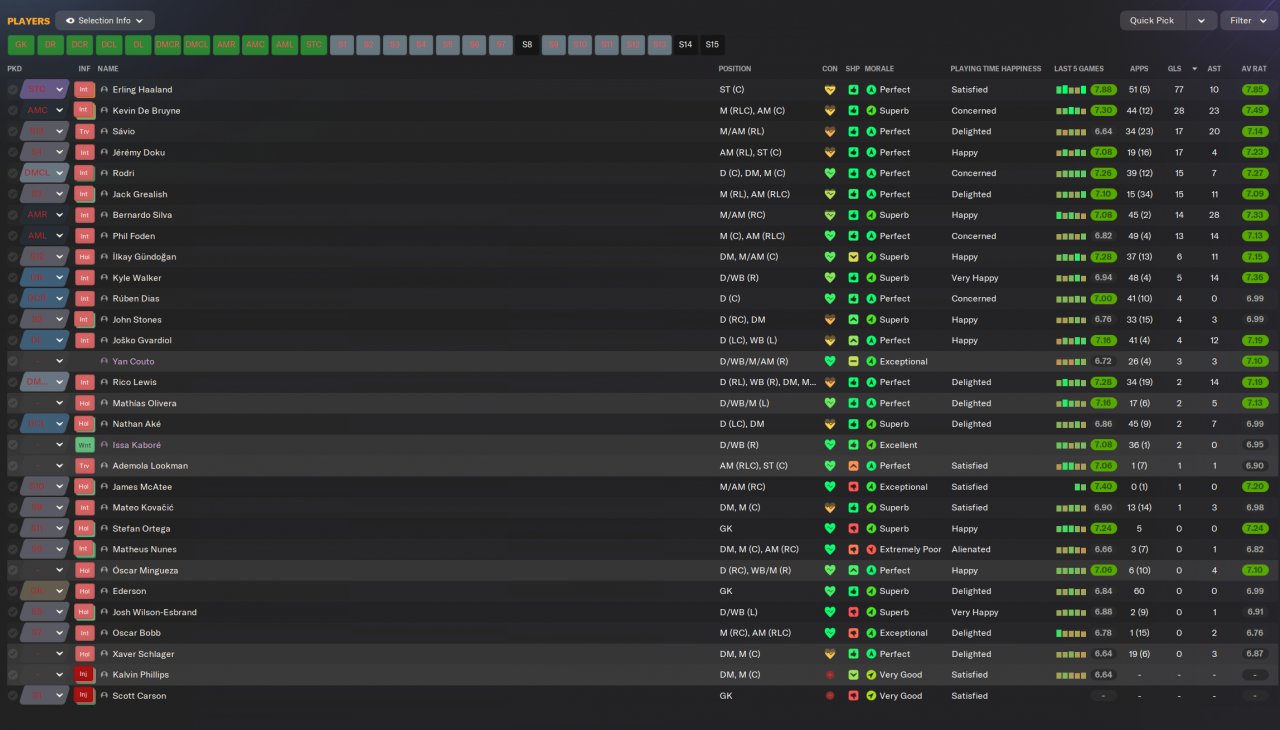This screenshot has width=1280, height=730.
Task: Toggle the picked checkbox for Ederson
Action: tap(13, 591)
